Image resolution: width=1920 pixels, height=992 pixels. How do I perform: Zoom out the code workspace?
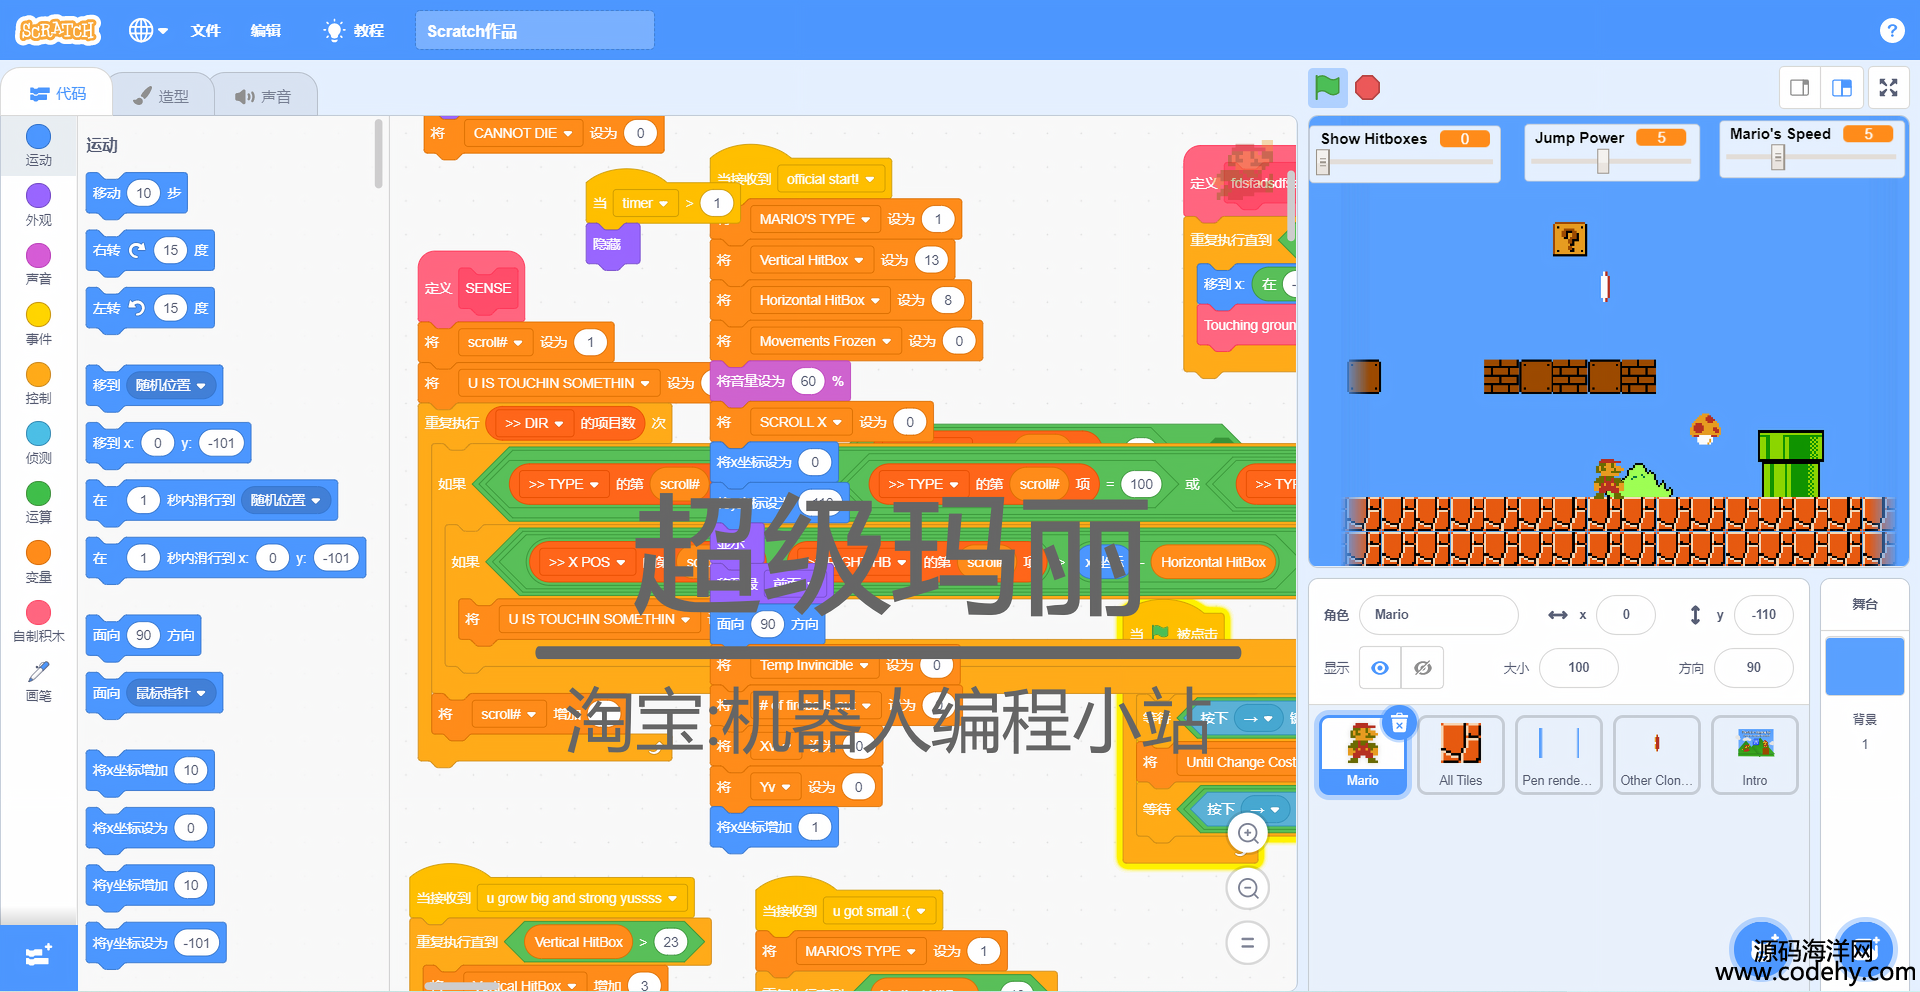click(x=1248, y=888)
